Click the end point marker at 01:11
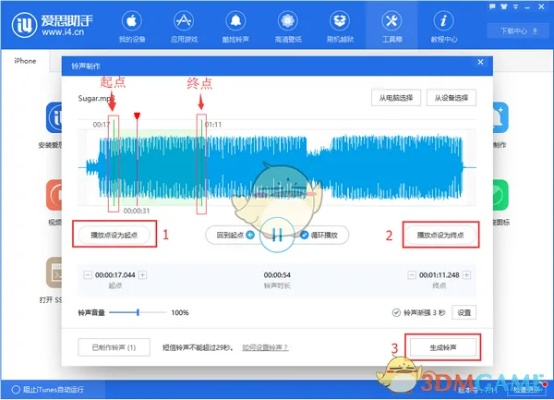 201,164
